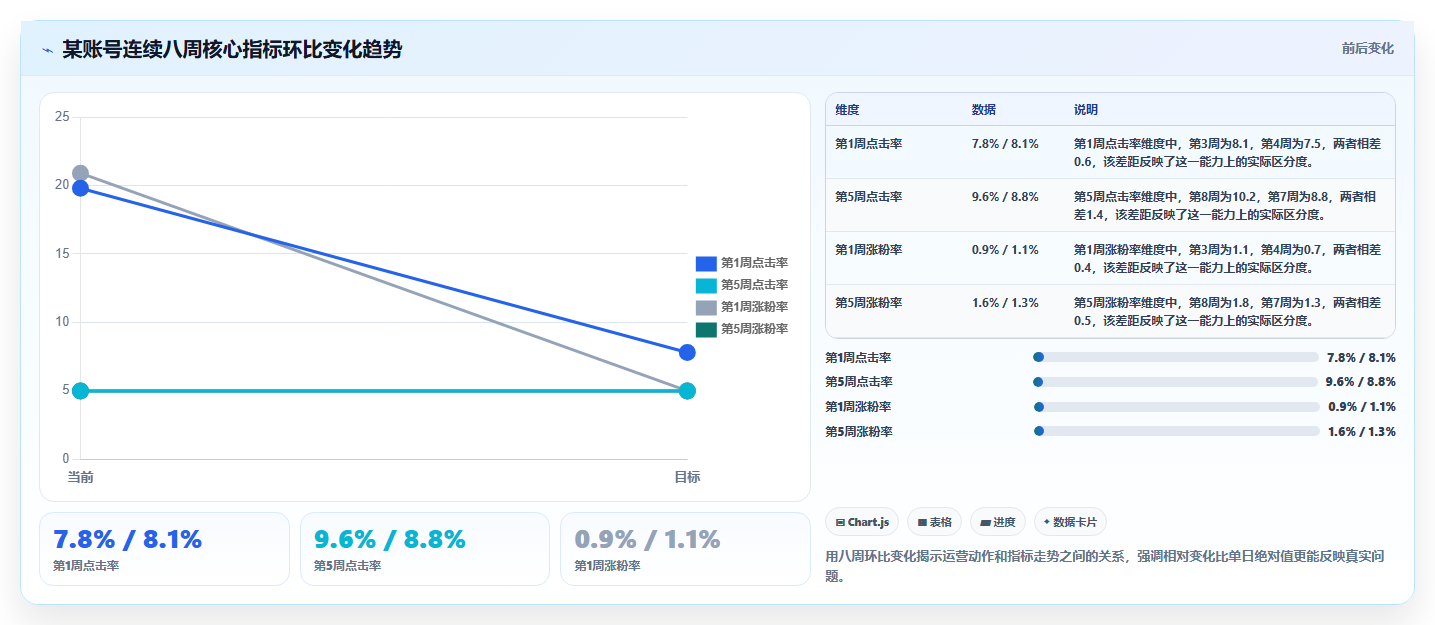Viewport: 1435px width, 625px height.
Task: Toggle the 第5周点击率 legend swatch
Action: pos(706,285)
